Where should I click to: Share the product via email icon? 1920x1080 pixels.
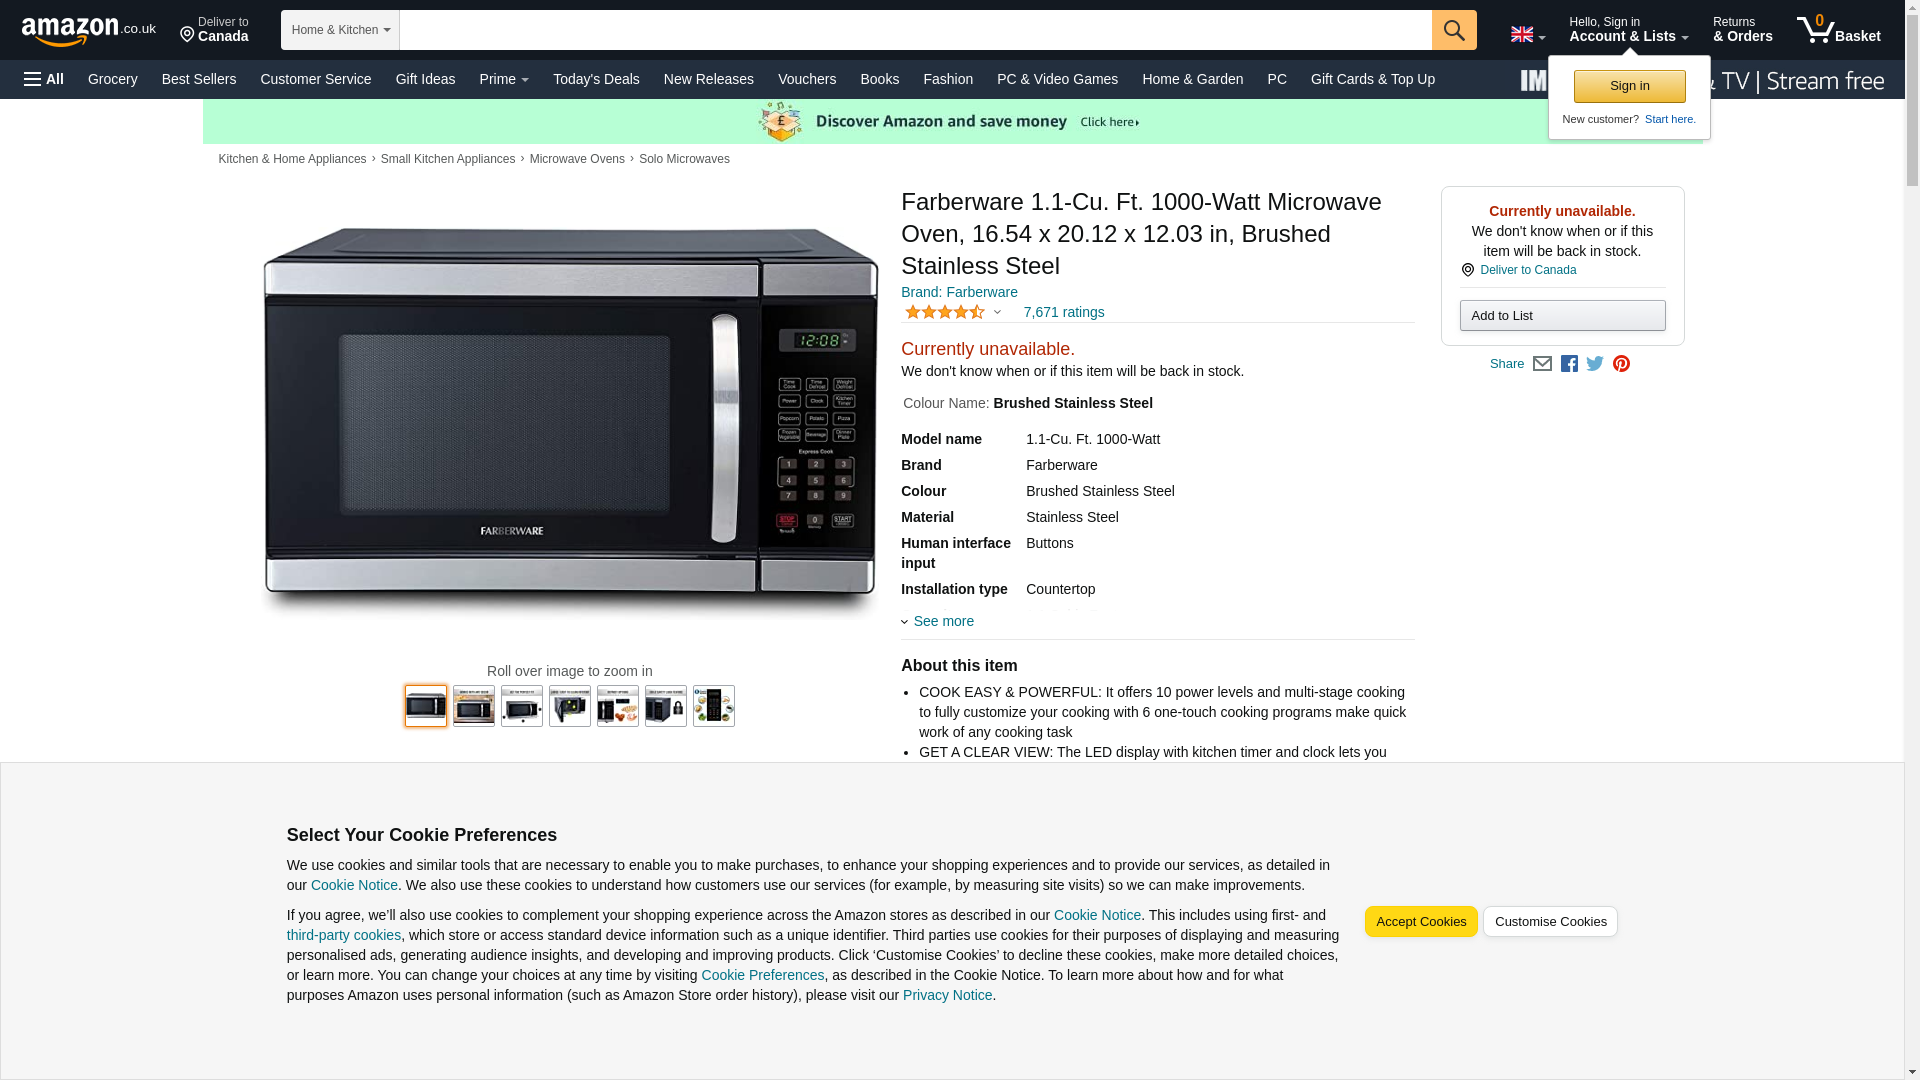click(x=1542, y=364)
